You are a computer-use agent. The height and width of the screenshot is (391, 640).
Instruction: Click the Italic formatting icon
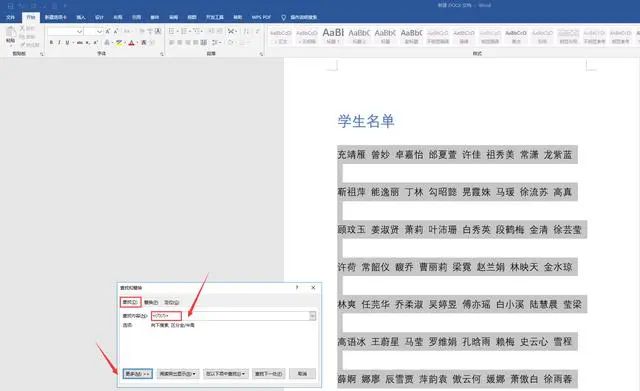[x=59, y=42]
